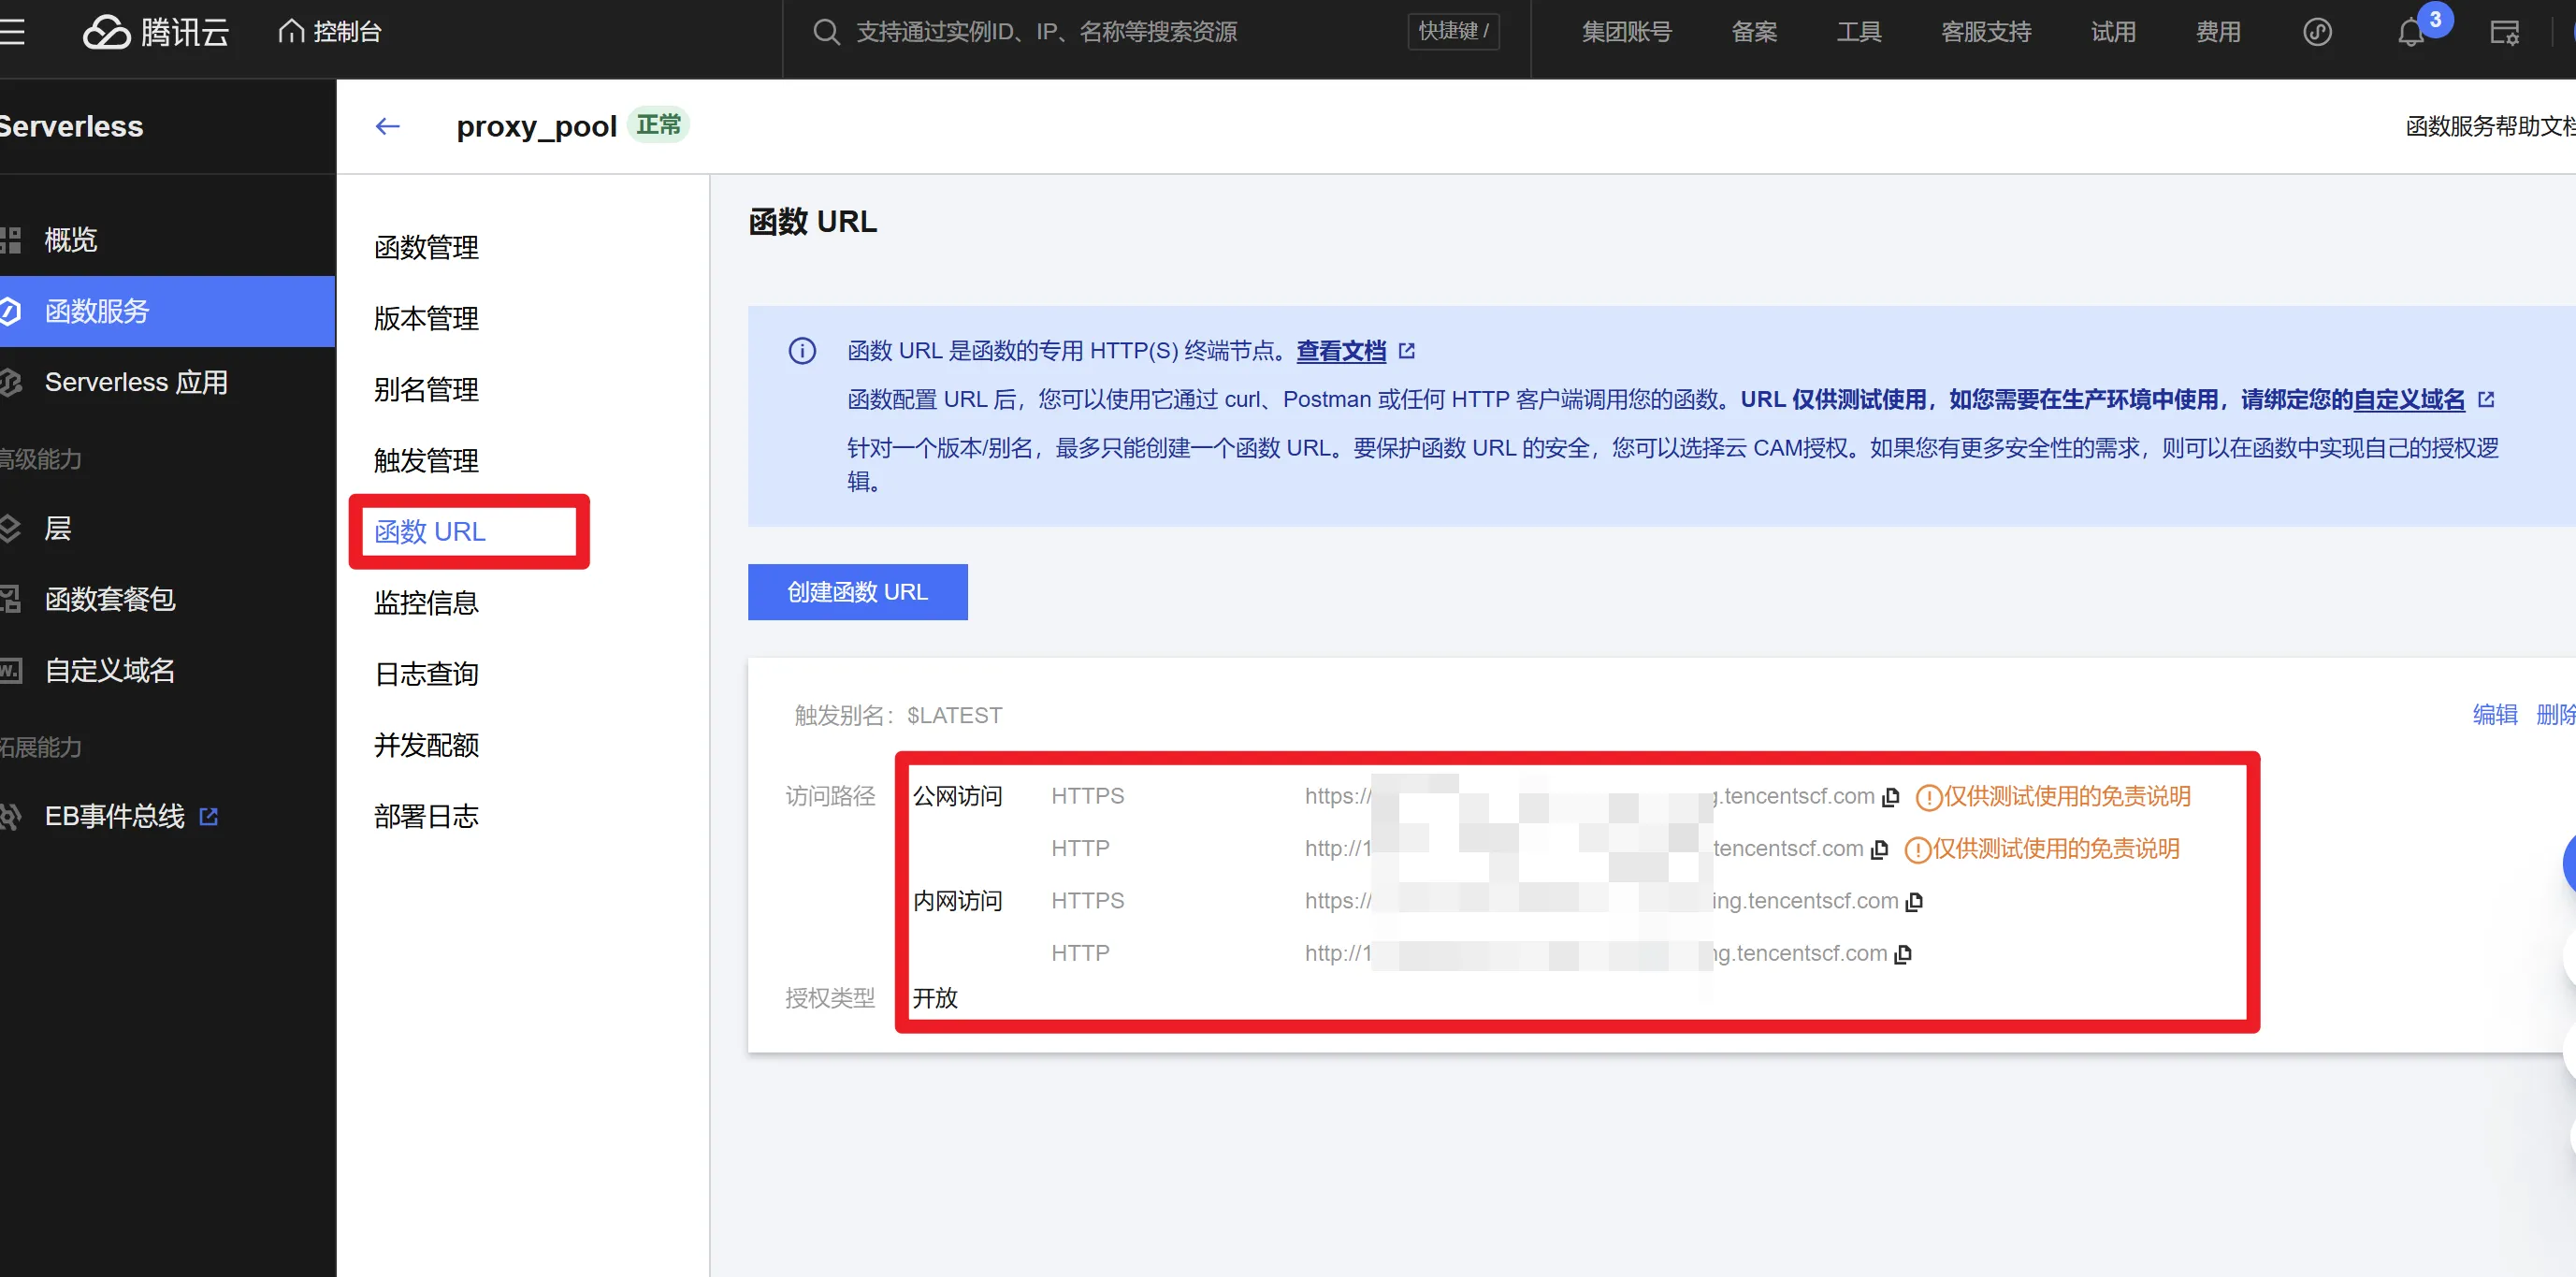Select 日志查询 in function menu
The width and height of the screenshot is (2576, 1277).
pyautogui.click(x=426, y=674)
